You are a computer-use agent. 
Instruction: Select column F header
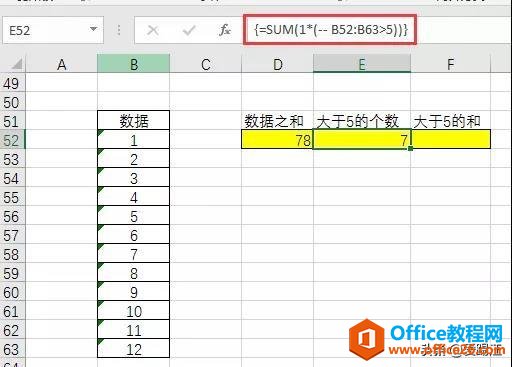(451, 64)
